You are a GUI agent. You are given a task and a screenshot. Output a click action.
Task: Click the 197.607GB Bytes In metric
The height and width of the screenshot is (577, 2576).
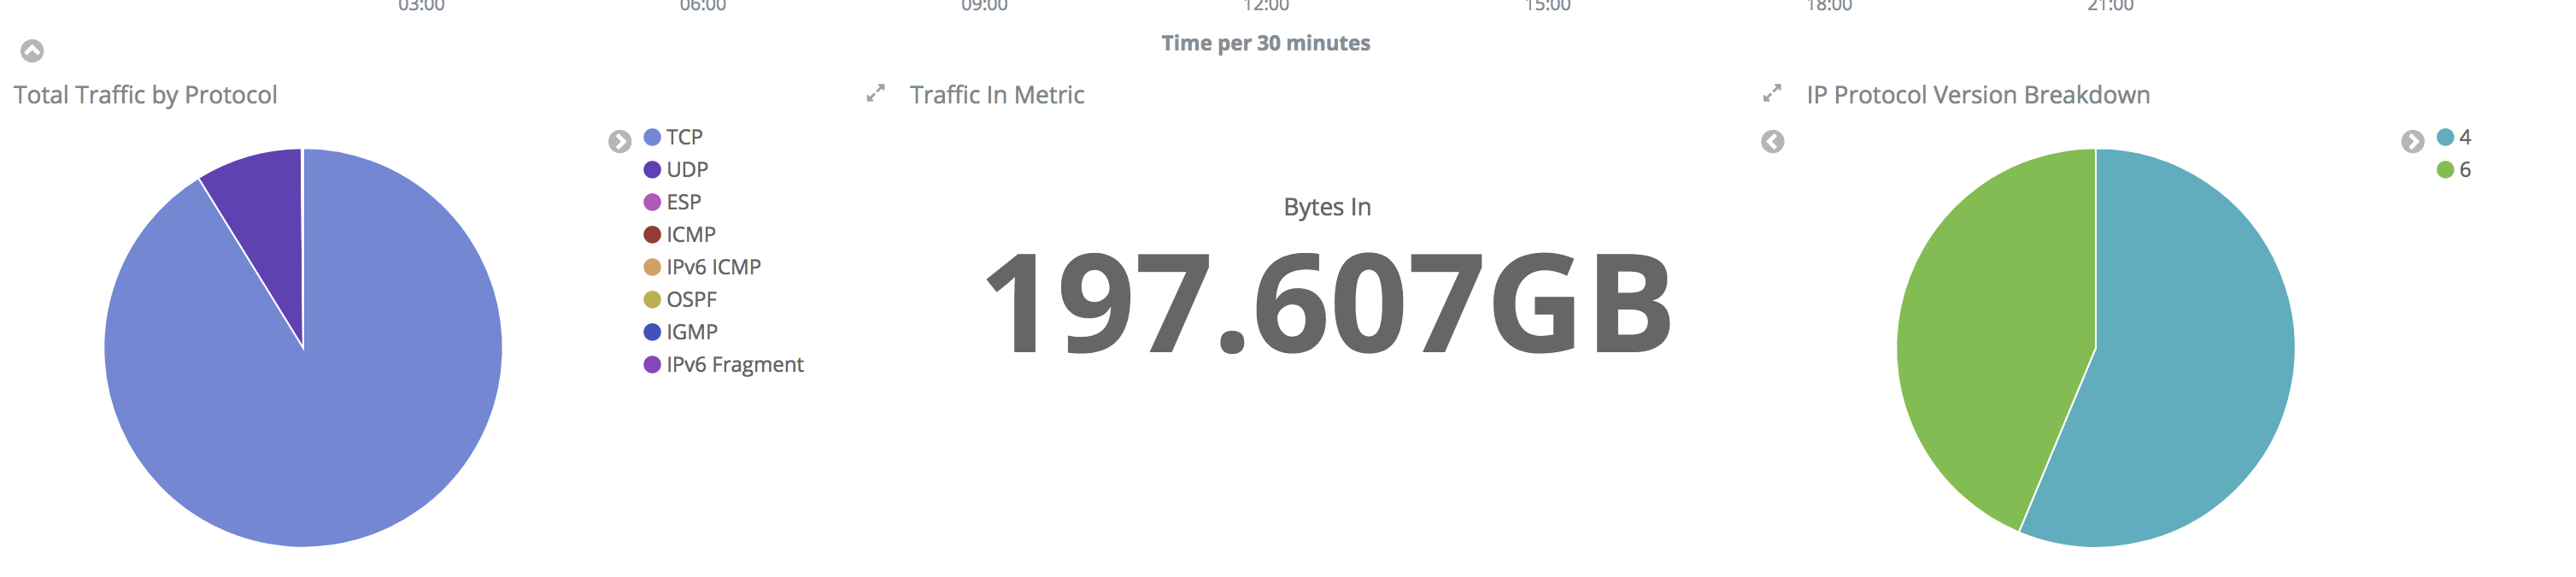click(x=1327, y=303)
